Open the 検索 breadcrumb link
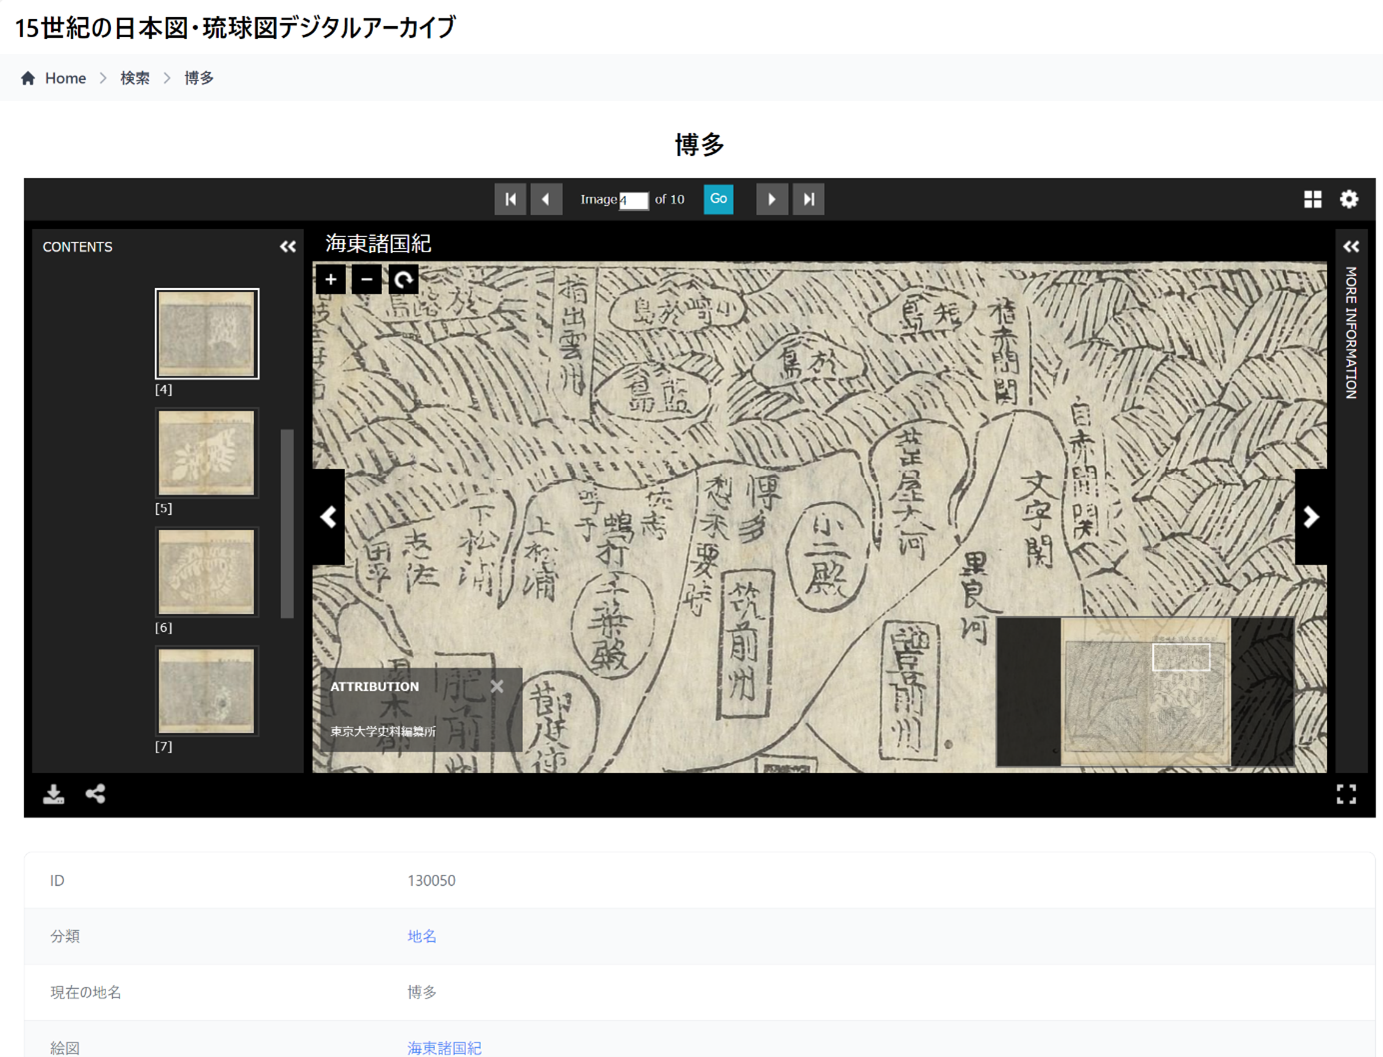The height and width of the screenshot is (1057, 1383). tap(135, 78)
